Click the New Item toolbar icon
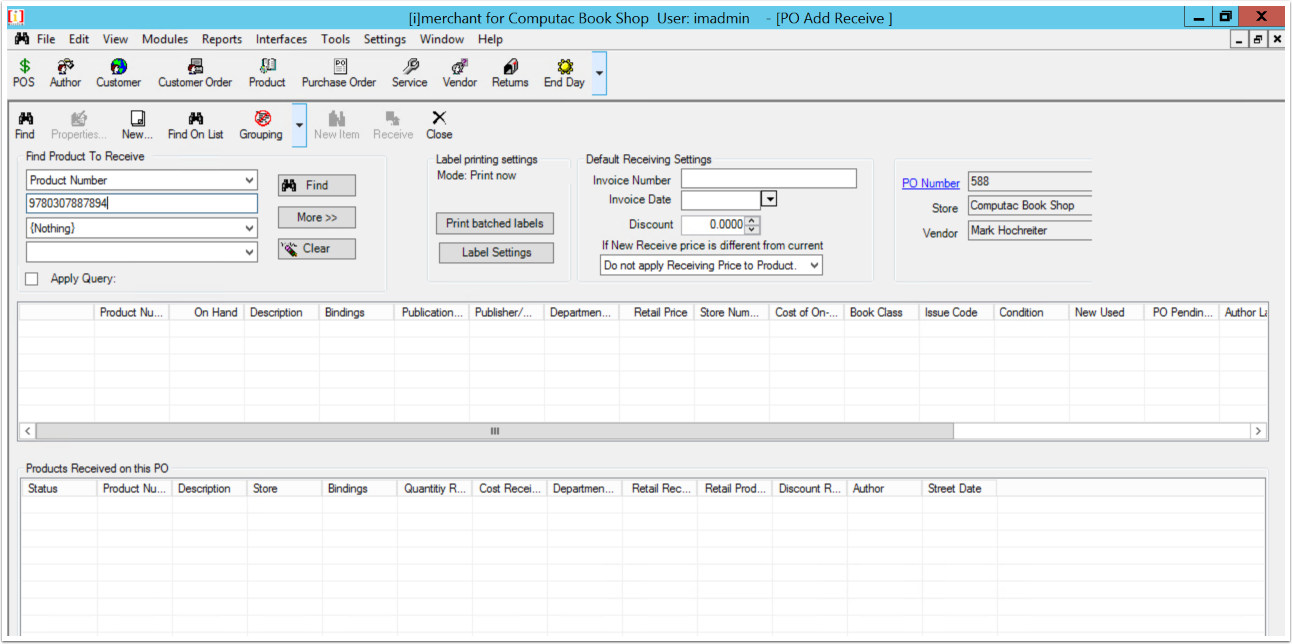Viewport: 1292px width, 644px height. [337, 125]
